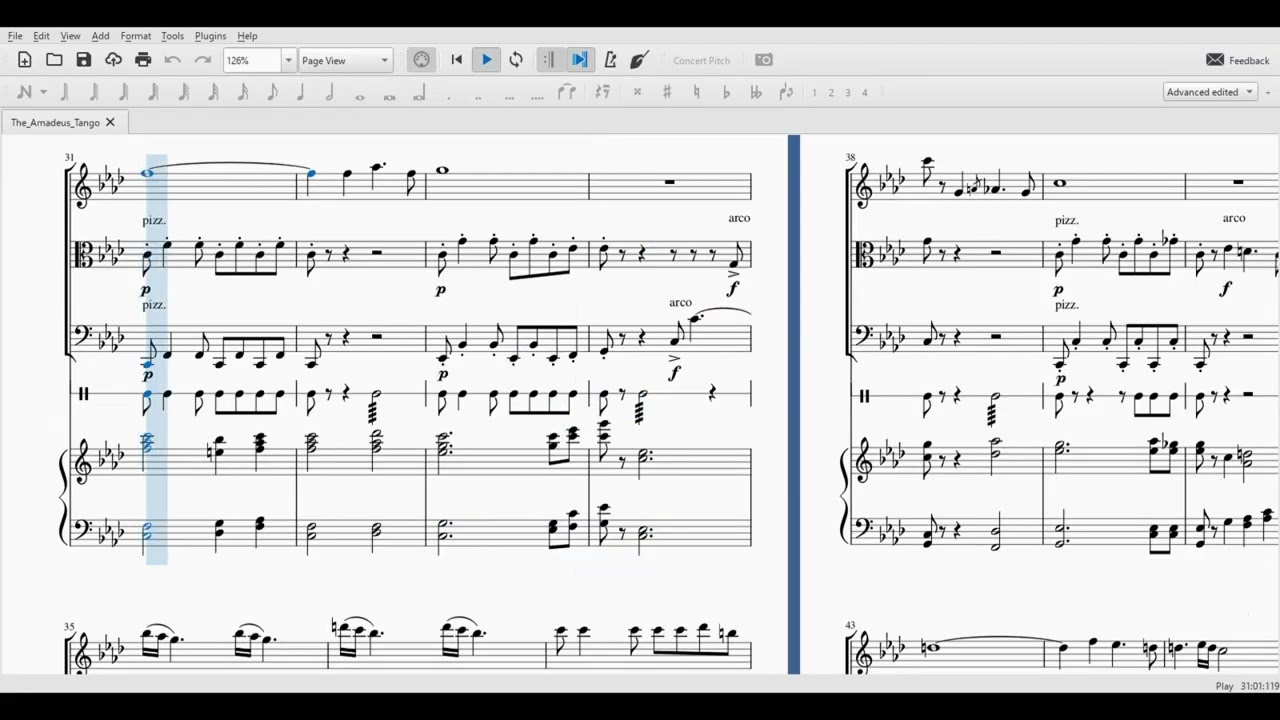The height and width of the screenshot is (720, 1280).
Task: Select voice 1
Action: (814, 92)
